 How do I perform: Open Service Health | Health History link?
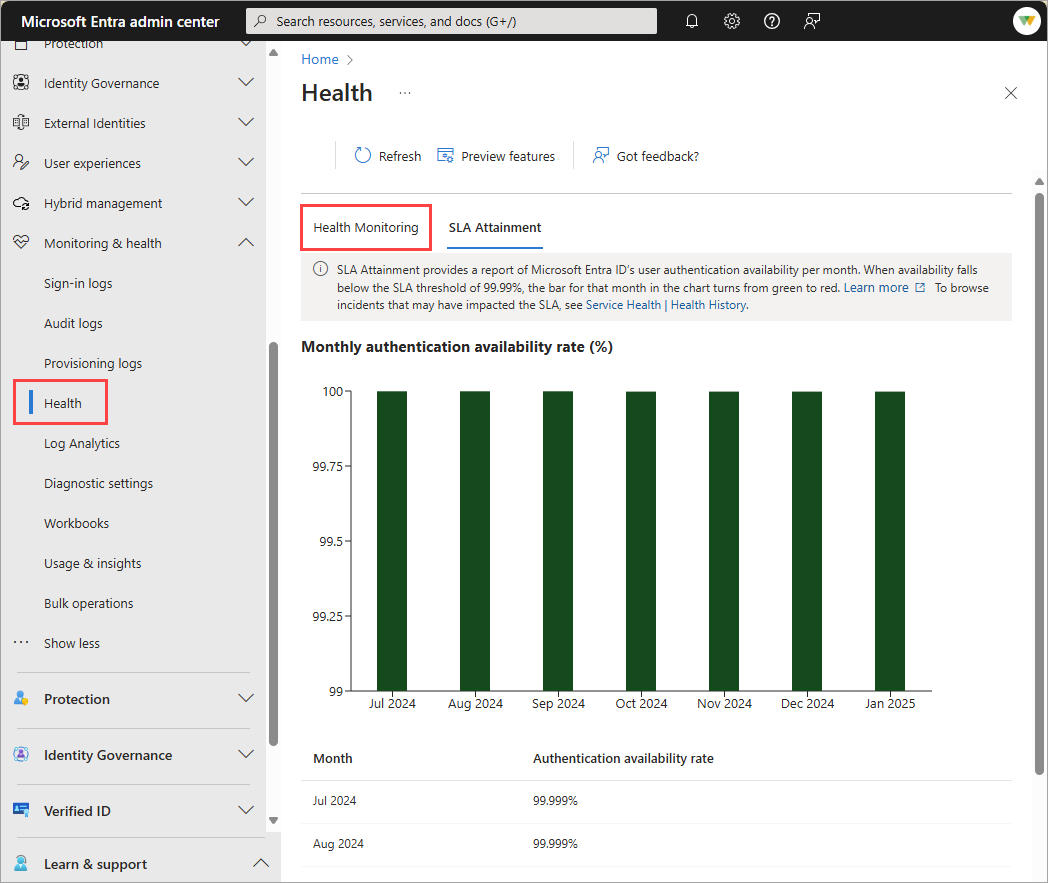pyautogui.click(x=665, y=305)
